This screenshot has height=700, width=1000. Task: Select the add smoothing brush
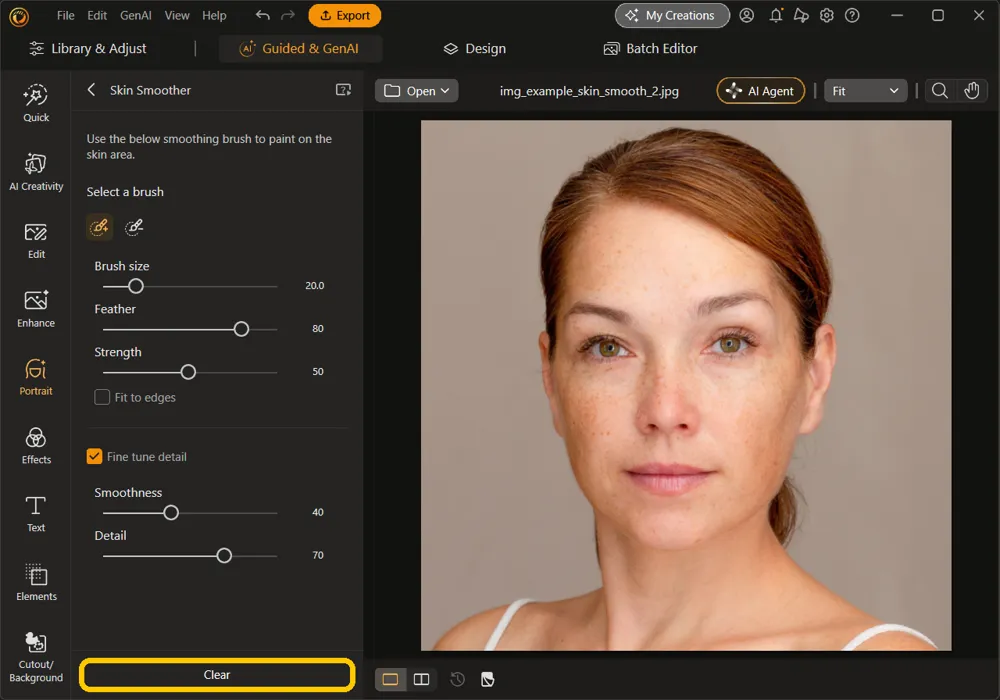click(99, 227)
